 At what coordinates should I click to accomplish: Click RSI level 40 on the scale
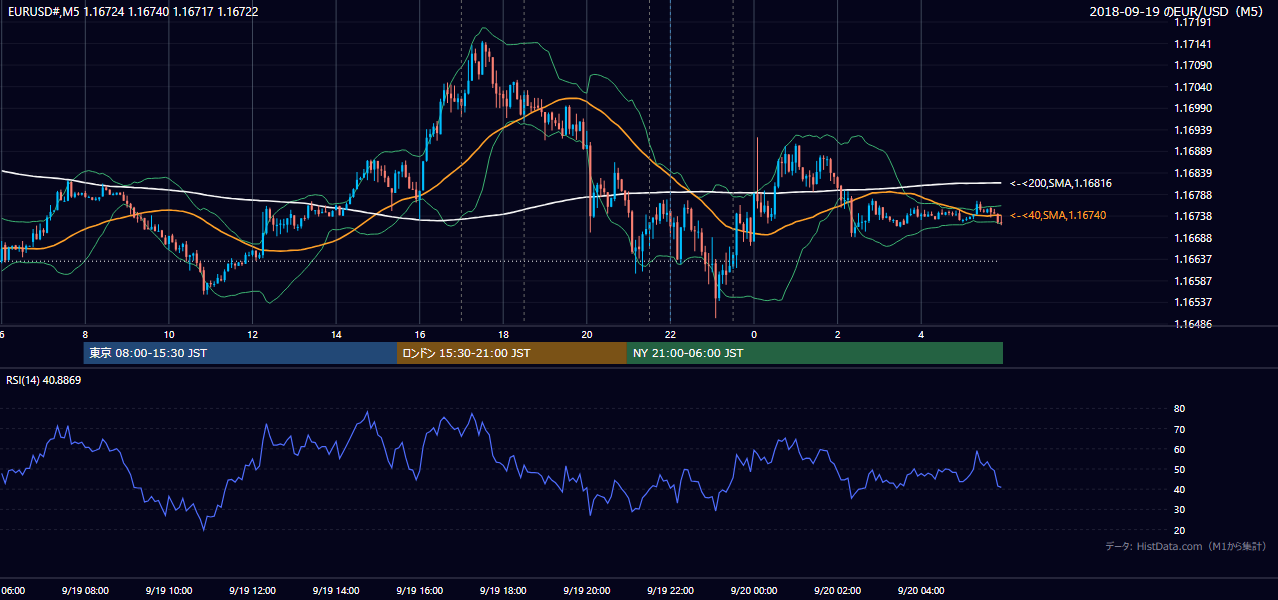(x=1179, y=489)
